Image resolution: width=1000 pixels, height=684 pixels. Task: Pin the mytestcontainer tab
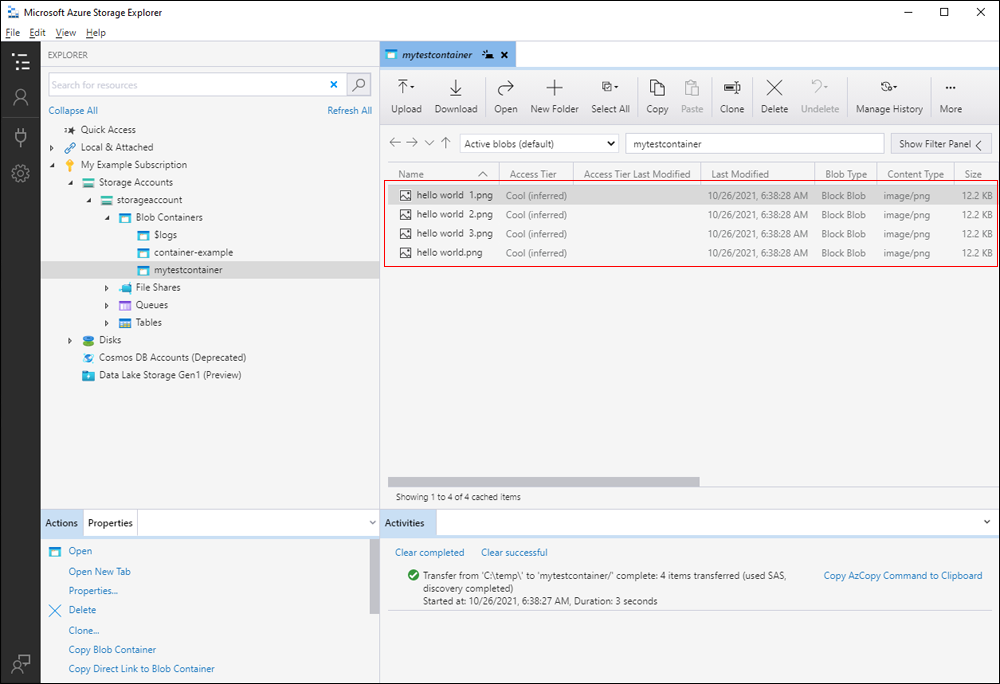point(488,55)
